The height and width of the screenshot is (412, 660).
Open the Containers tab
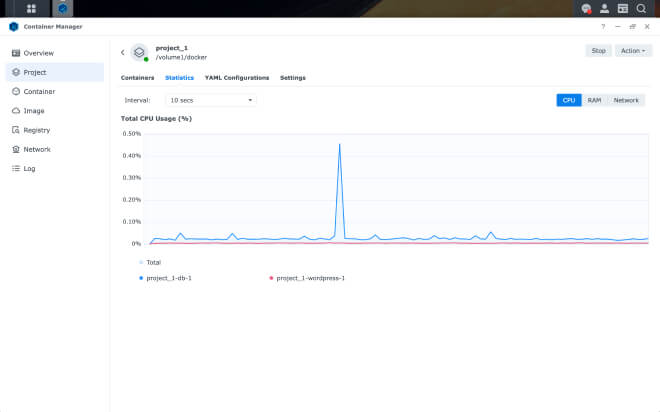coord(137,78)
